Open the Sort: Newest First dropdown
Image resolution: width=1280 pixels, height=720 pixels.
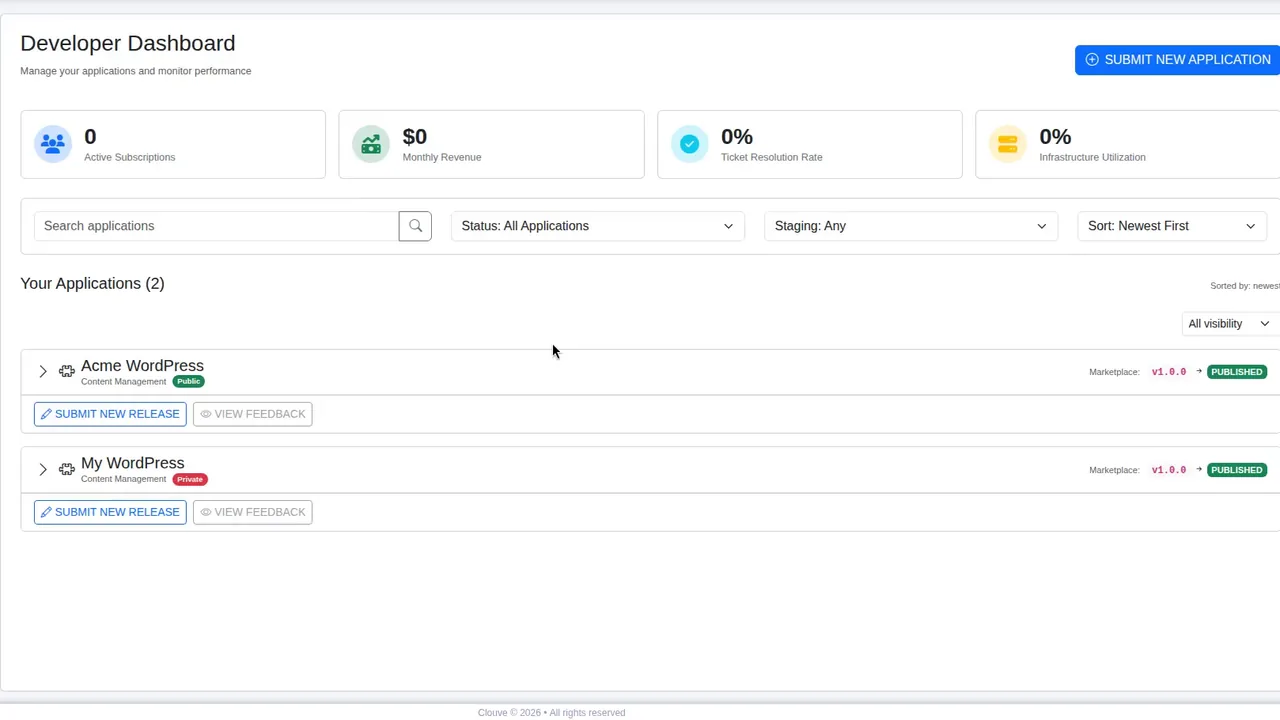tap(1172, 226)
